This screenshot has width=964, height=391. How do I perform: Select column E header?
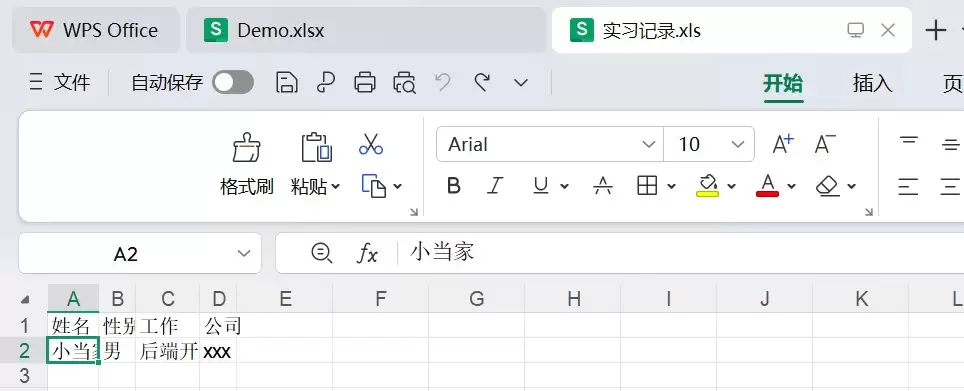[x=285, y=299]
